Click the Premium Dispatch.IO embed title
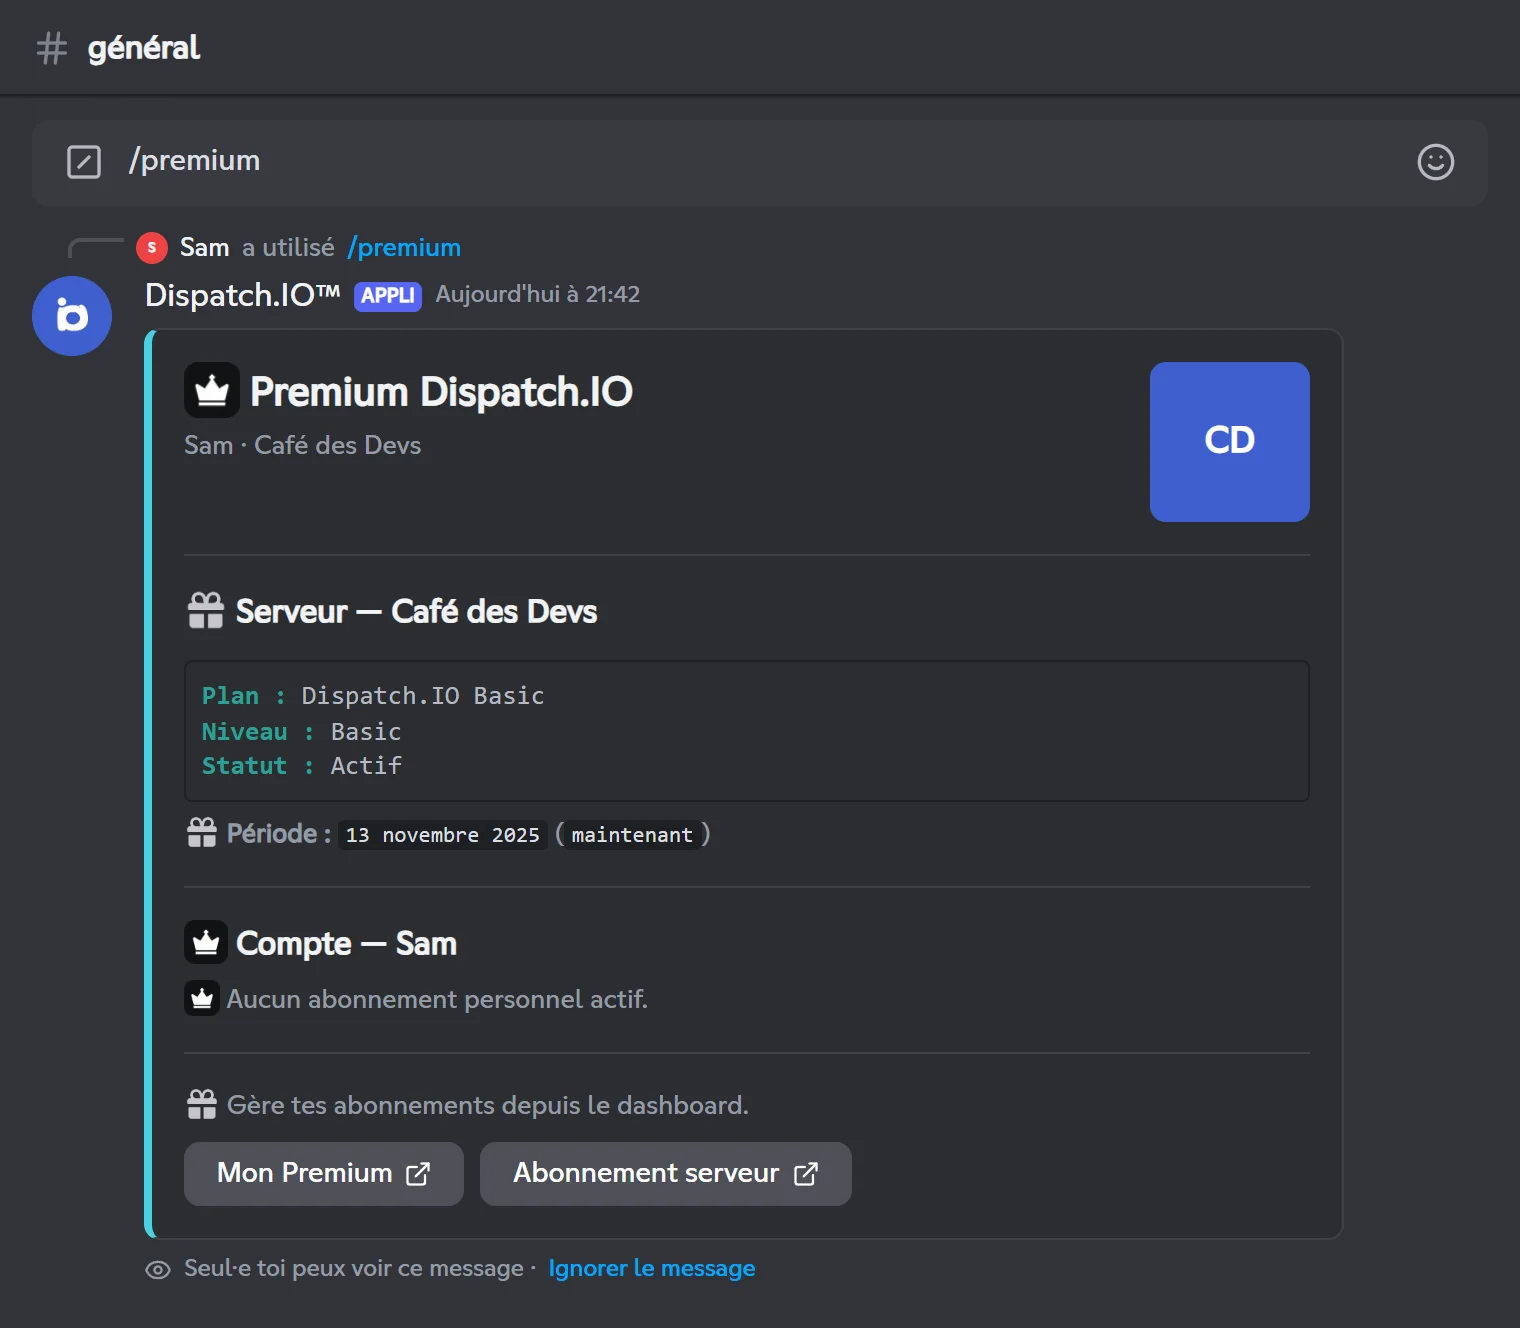Screen dimensions: 1520x1328 coord(441,391)
